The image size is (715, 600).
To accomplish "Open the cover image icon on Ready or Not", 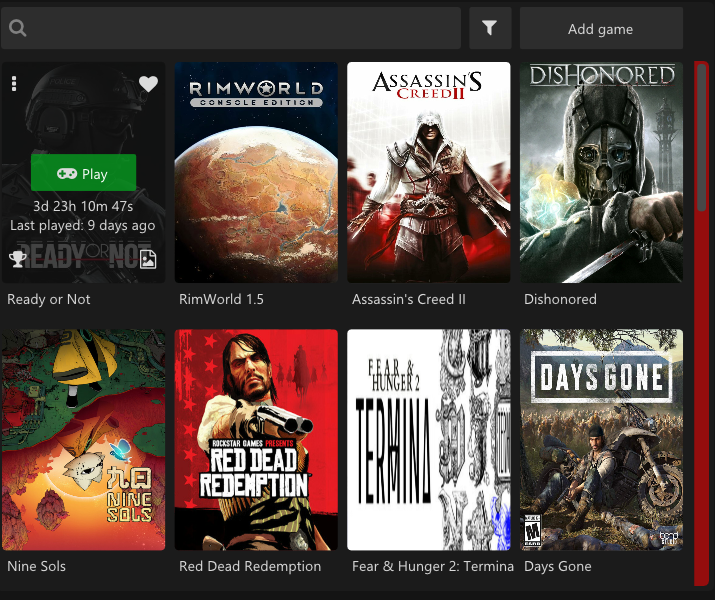I will 148,259.
